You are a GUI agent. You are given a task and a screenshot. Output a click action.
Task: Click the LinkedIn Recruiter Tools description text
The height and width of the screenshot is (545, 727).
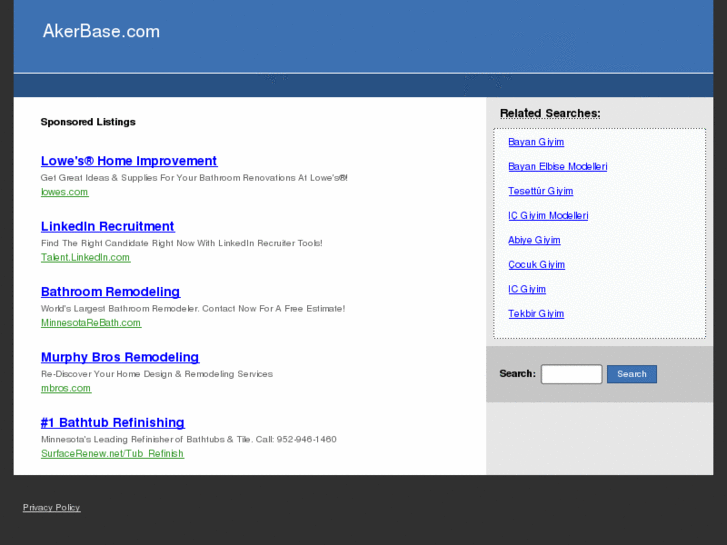(182, 243)
